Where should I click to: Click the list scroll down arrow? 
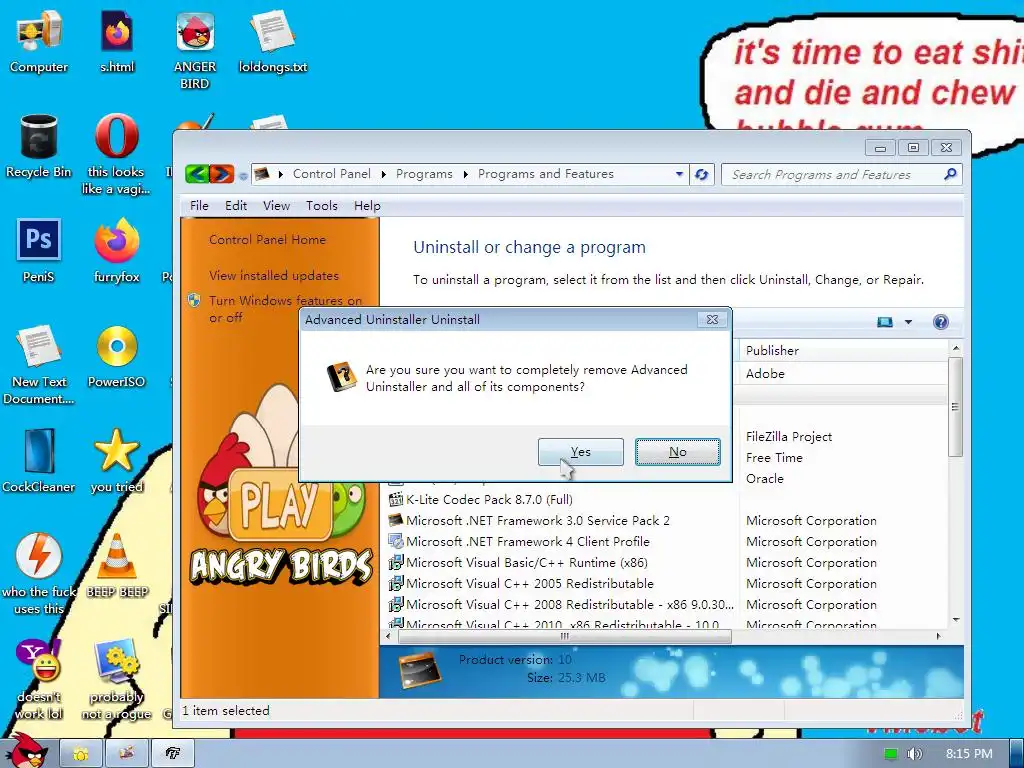(x=955, y=620)
